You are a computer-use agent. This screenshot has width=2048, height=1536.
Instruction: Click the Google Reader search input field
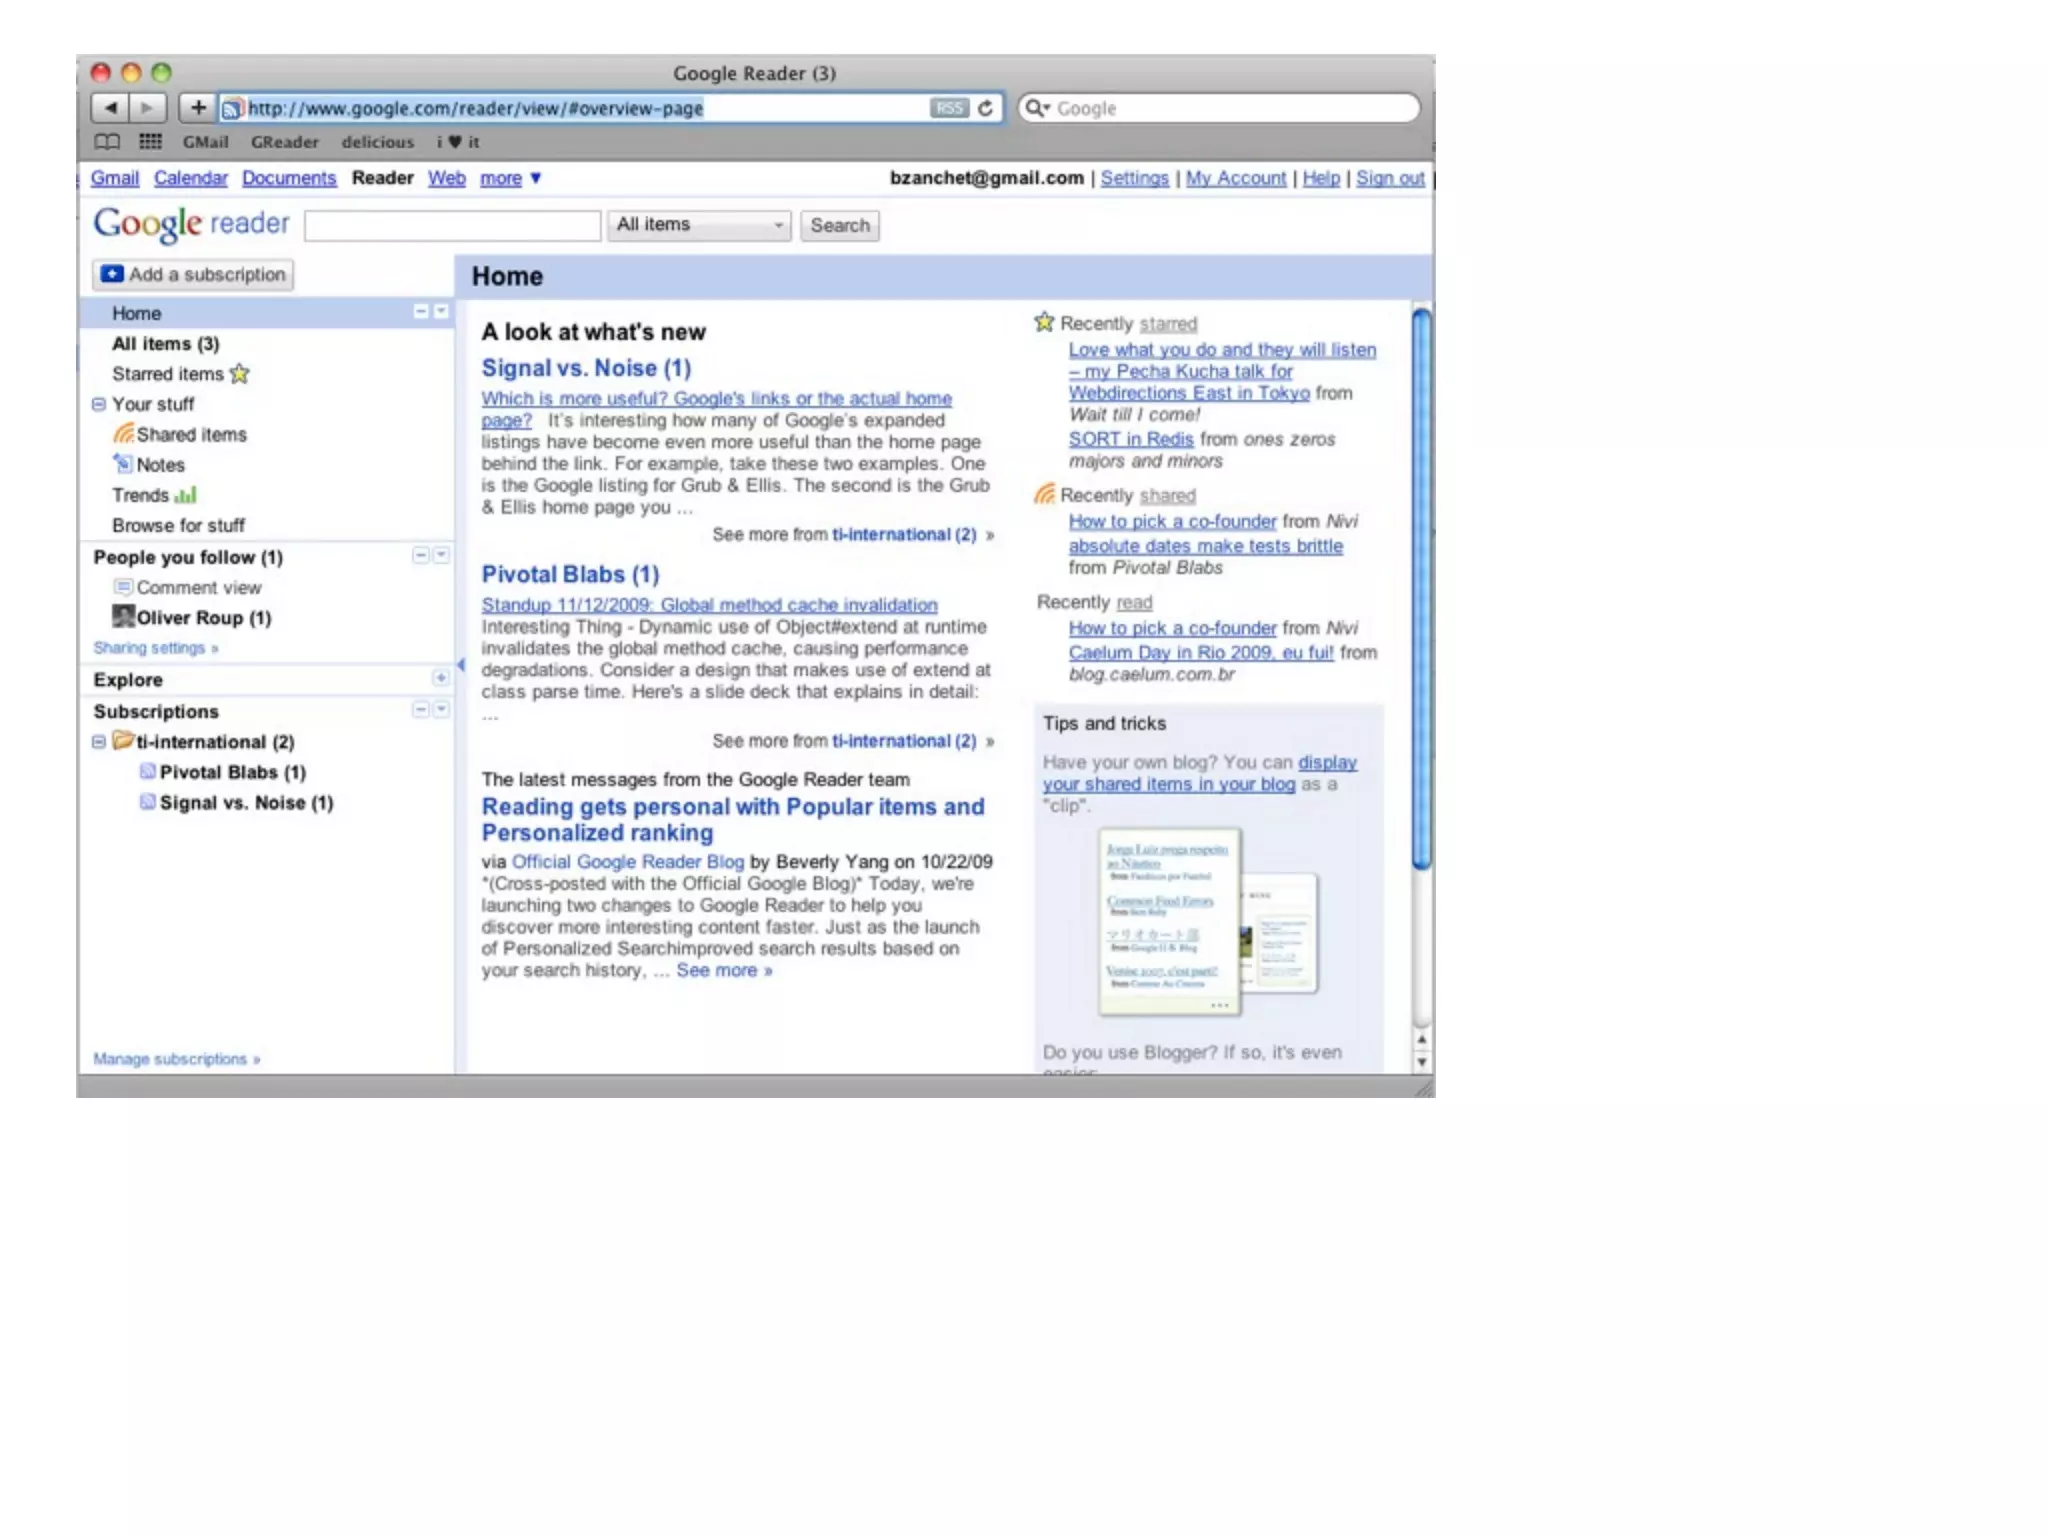pos(452,226)
